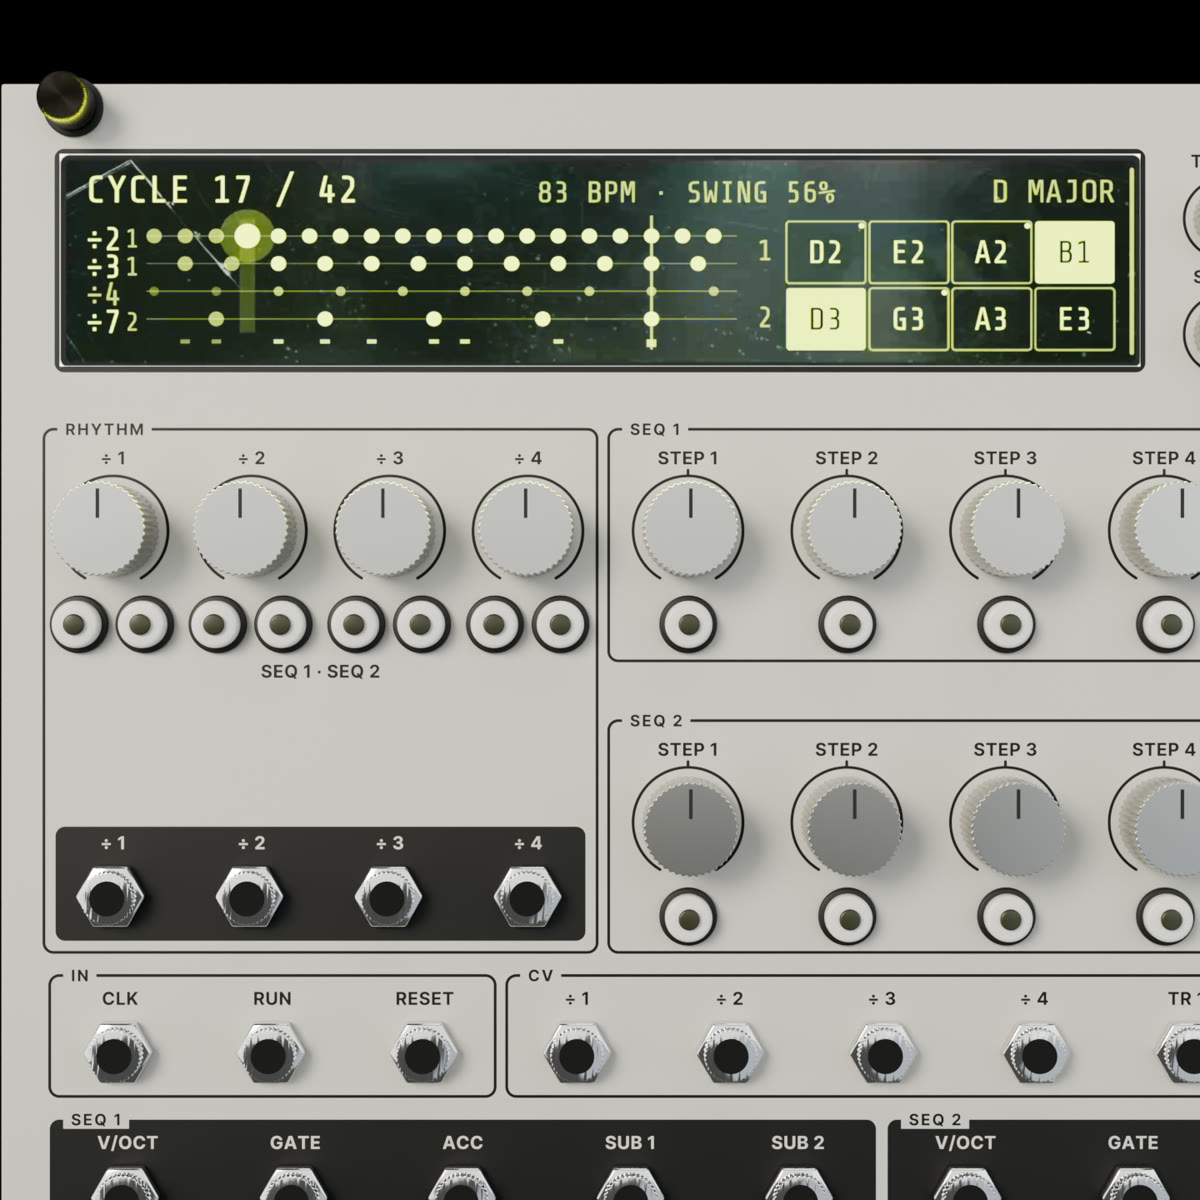The width and height of the screenshot is (1200, 1200).
Task: Select the highlighted B1 step cell
Action: tap(1074, 253)
